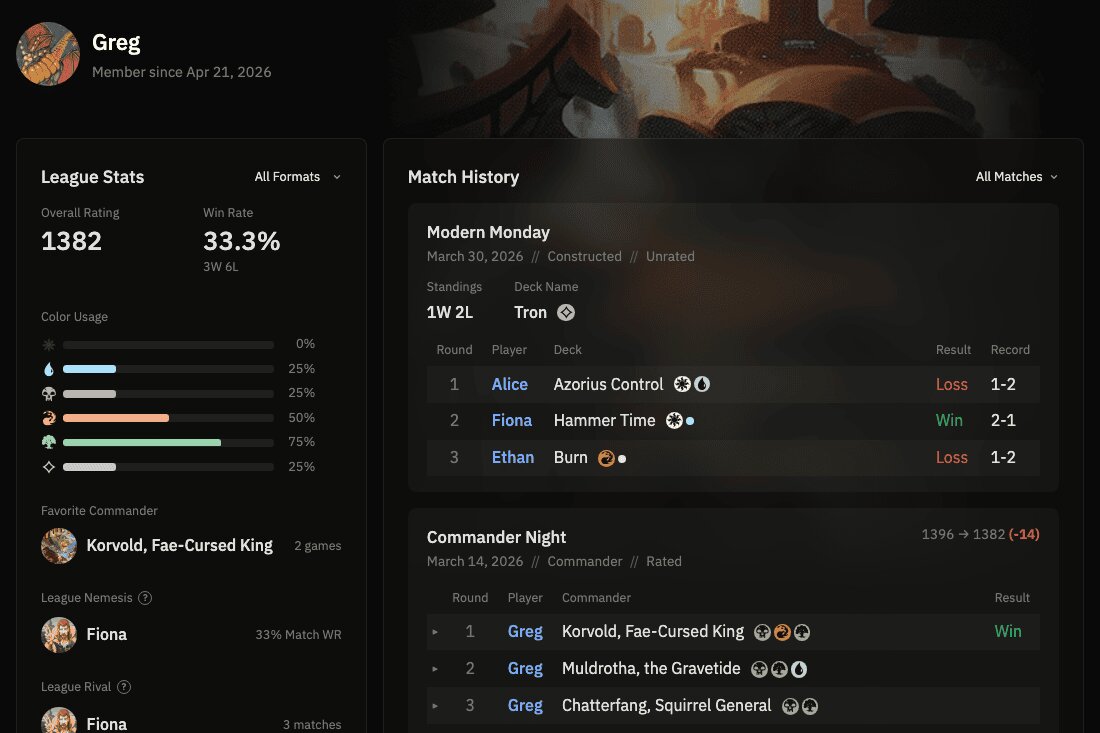Open Fiona's name under League Rival
Screen dimensions: 1100x733
[107, 724]
